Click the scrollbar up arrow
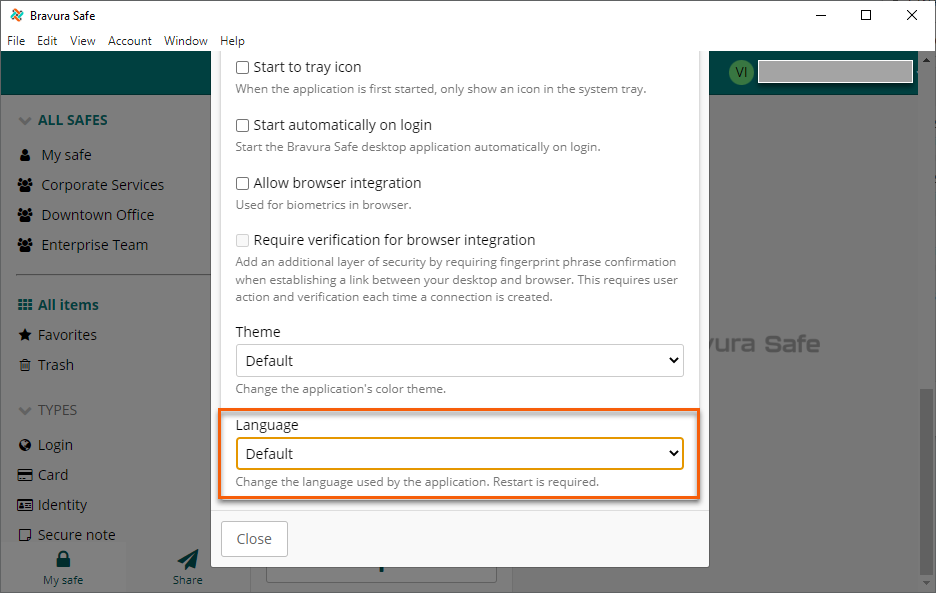 926,60
